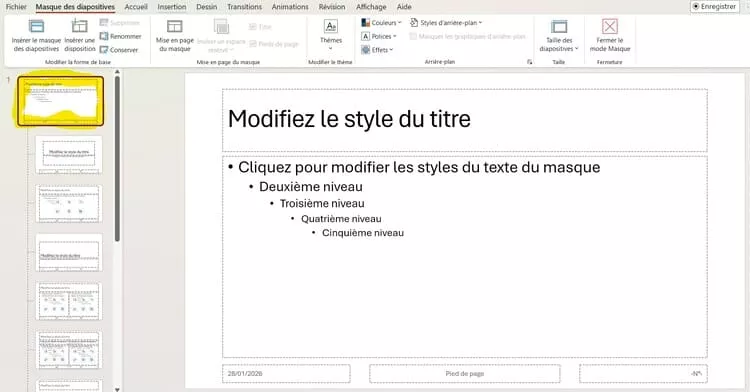Go to the Animations tab
750x392 pixels.
(x=290, y=7)
